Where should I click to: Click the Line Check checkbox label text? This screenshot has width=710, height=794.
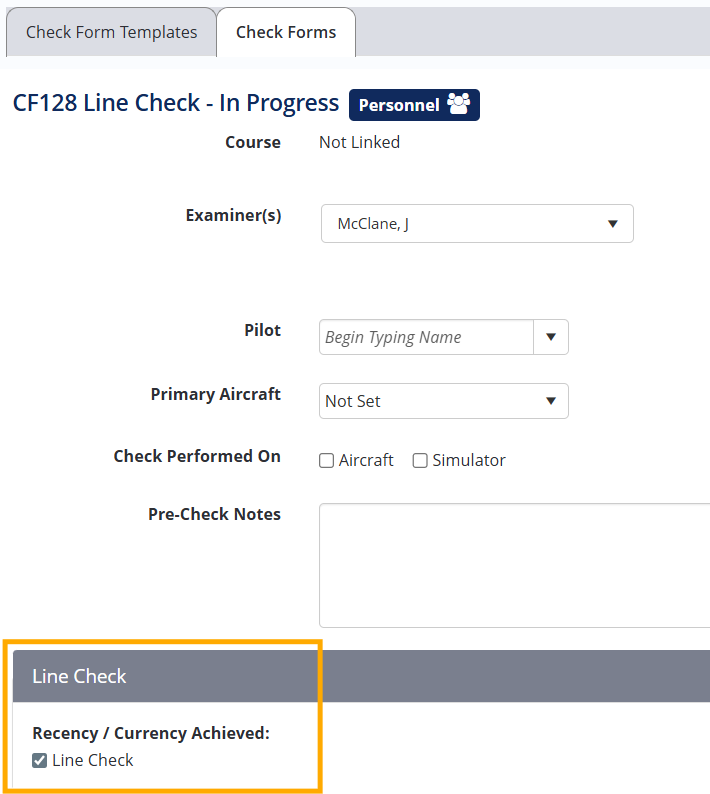(x=93, y=761)
